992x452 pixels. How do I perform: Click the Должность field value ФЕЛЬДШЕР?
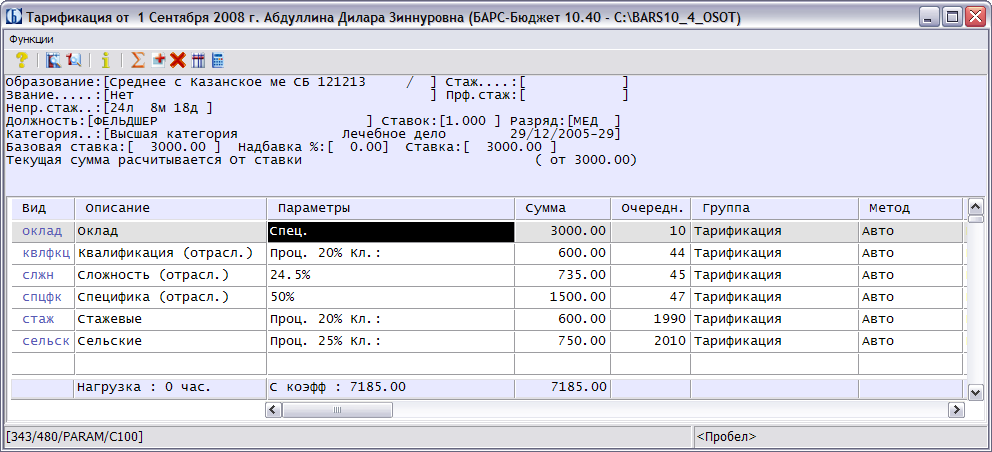(x=125, y=121)
